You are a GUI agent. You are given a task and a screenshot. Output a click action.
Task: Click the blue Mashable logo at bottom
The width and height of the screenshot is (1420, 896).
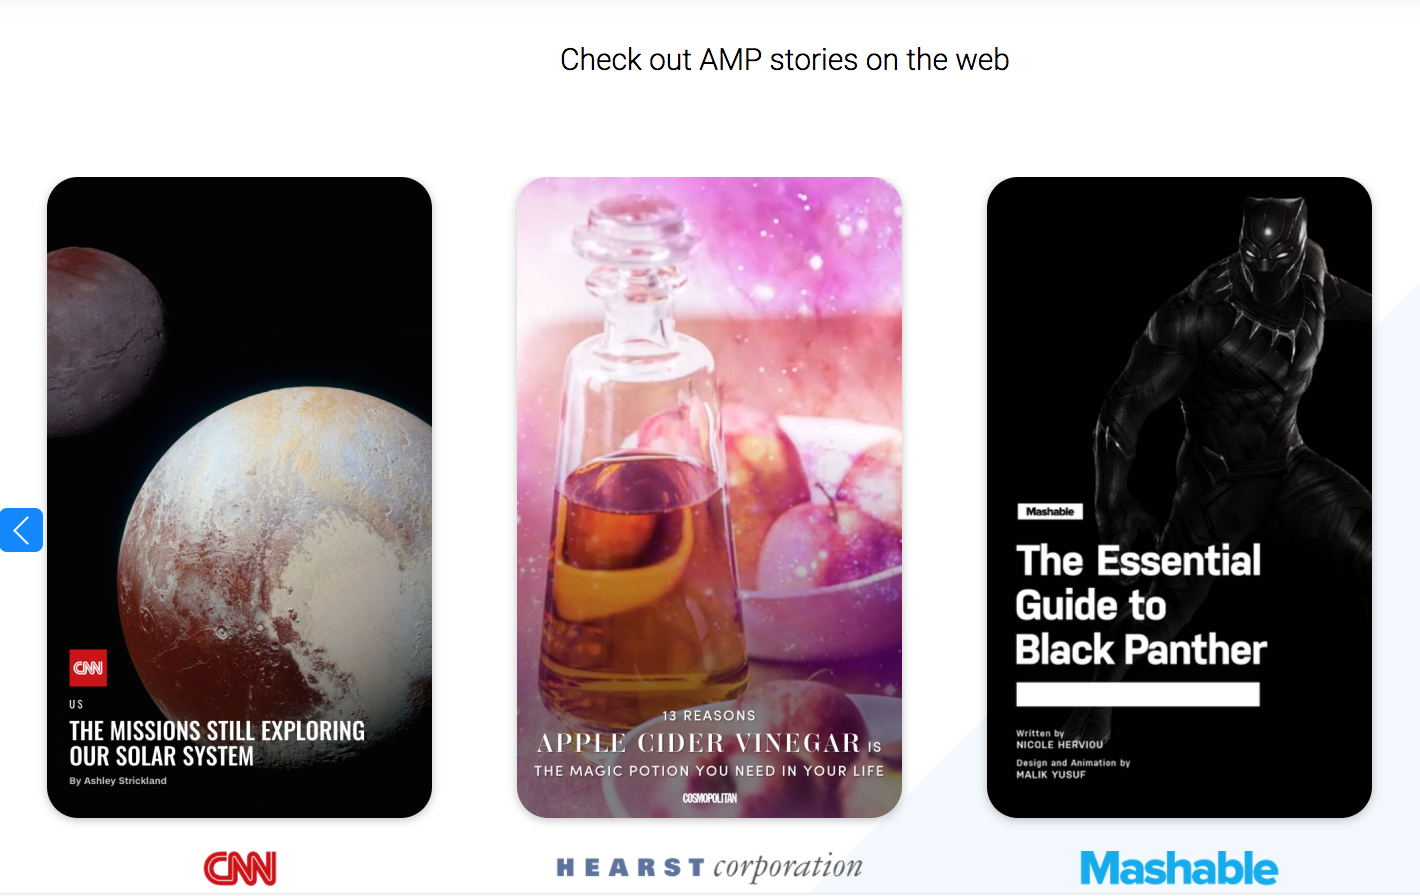pyautogui.click(x=1179, y=868)
